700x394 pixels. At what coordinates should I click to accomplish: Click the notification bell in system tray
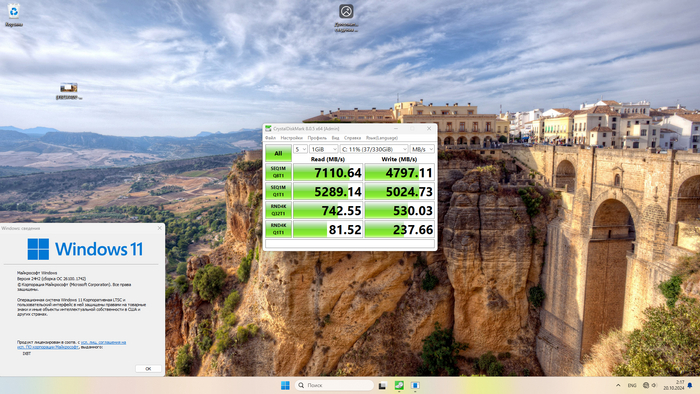[690, 385]
